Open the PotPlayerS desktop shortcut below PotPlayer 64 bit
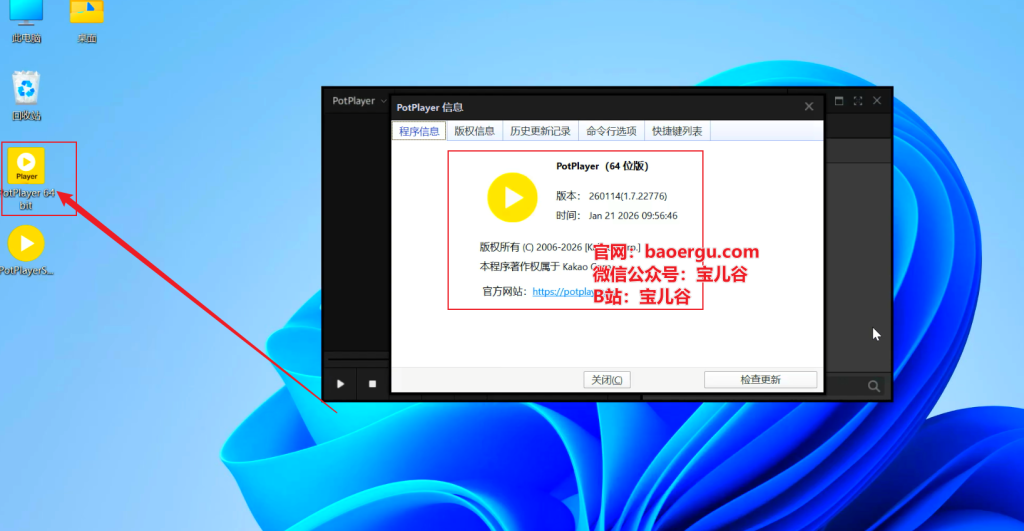Viewport: 1024px width, 531px height. (26, 250)
